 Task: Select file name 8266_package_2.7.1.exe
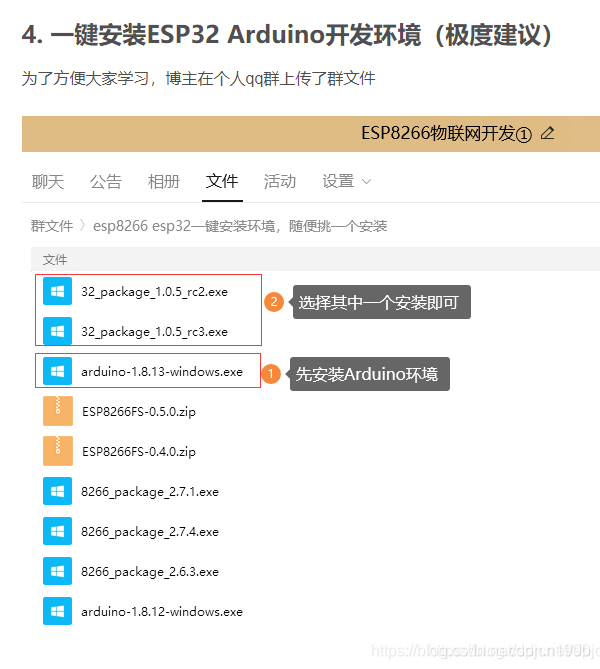[150, 492]
